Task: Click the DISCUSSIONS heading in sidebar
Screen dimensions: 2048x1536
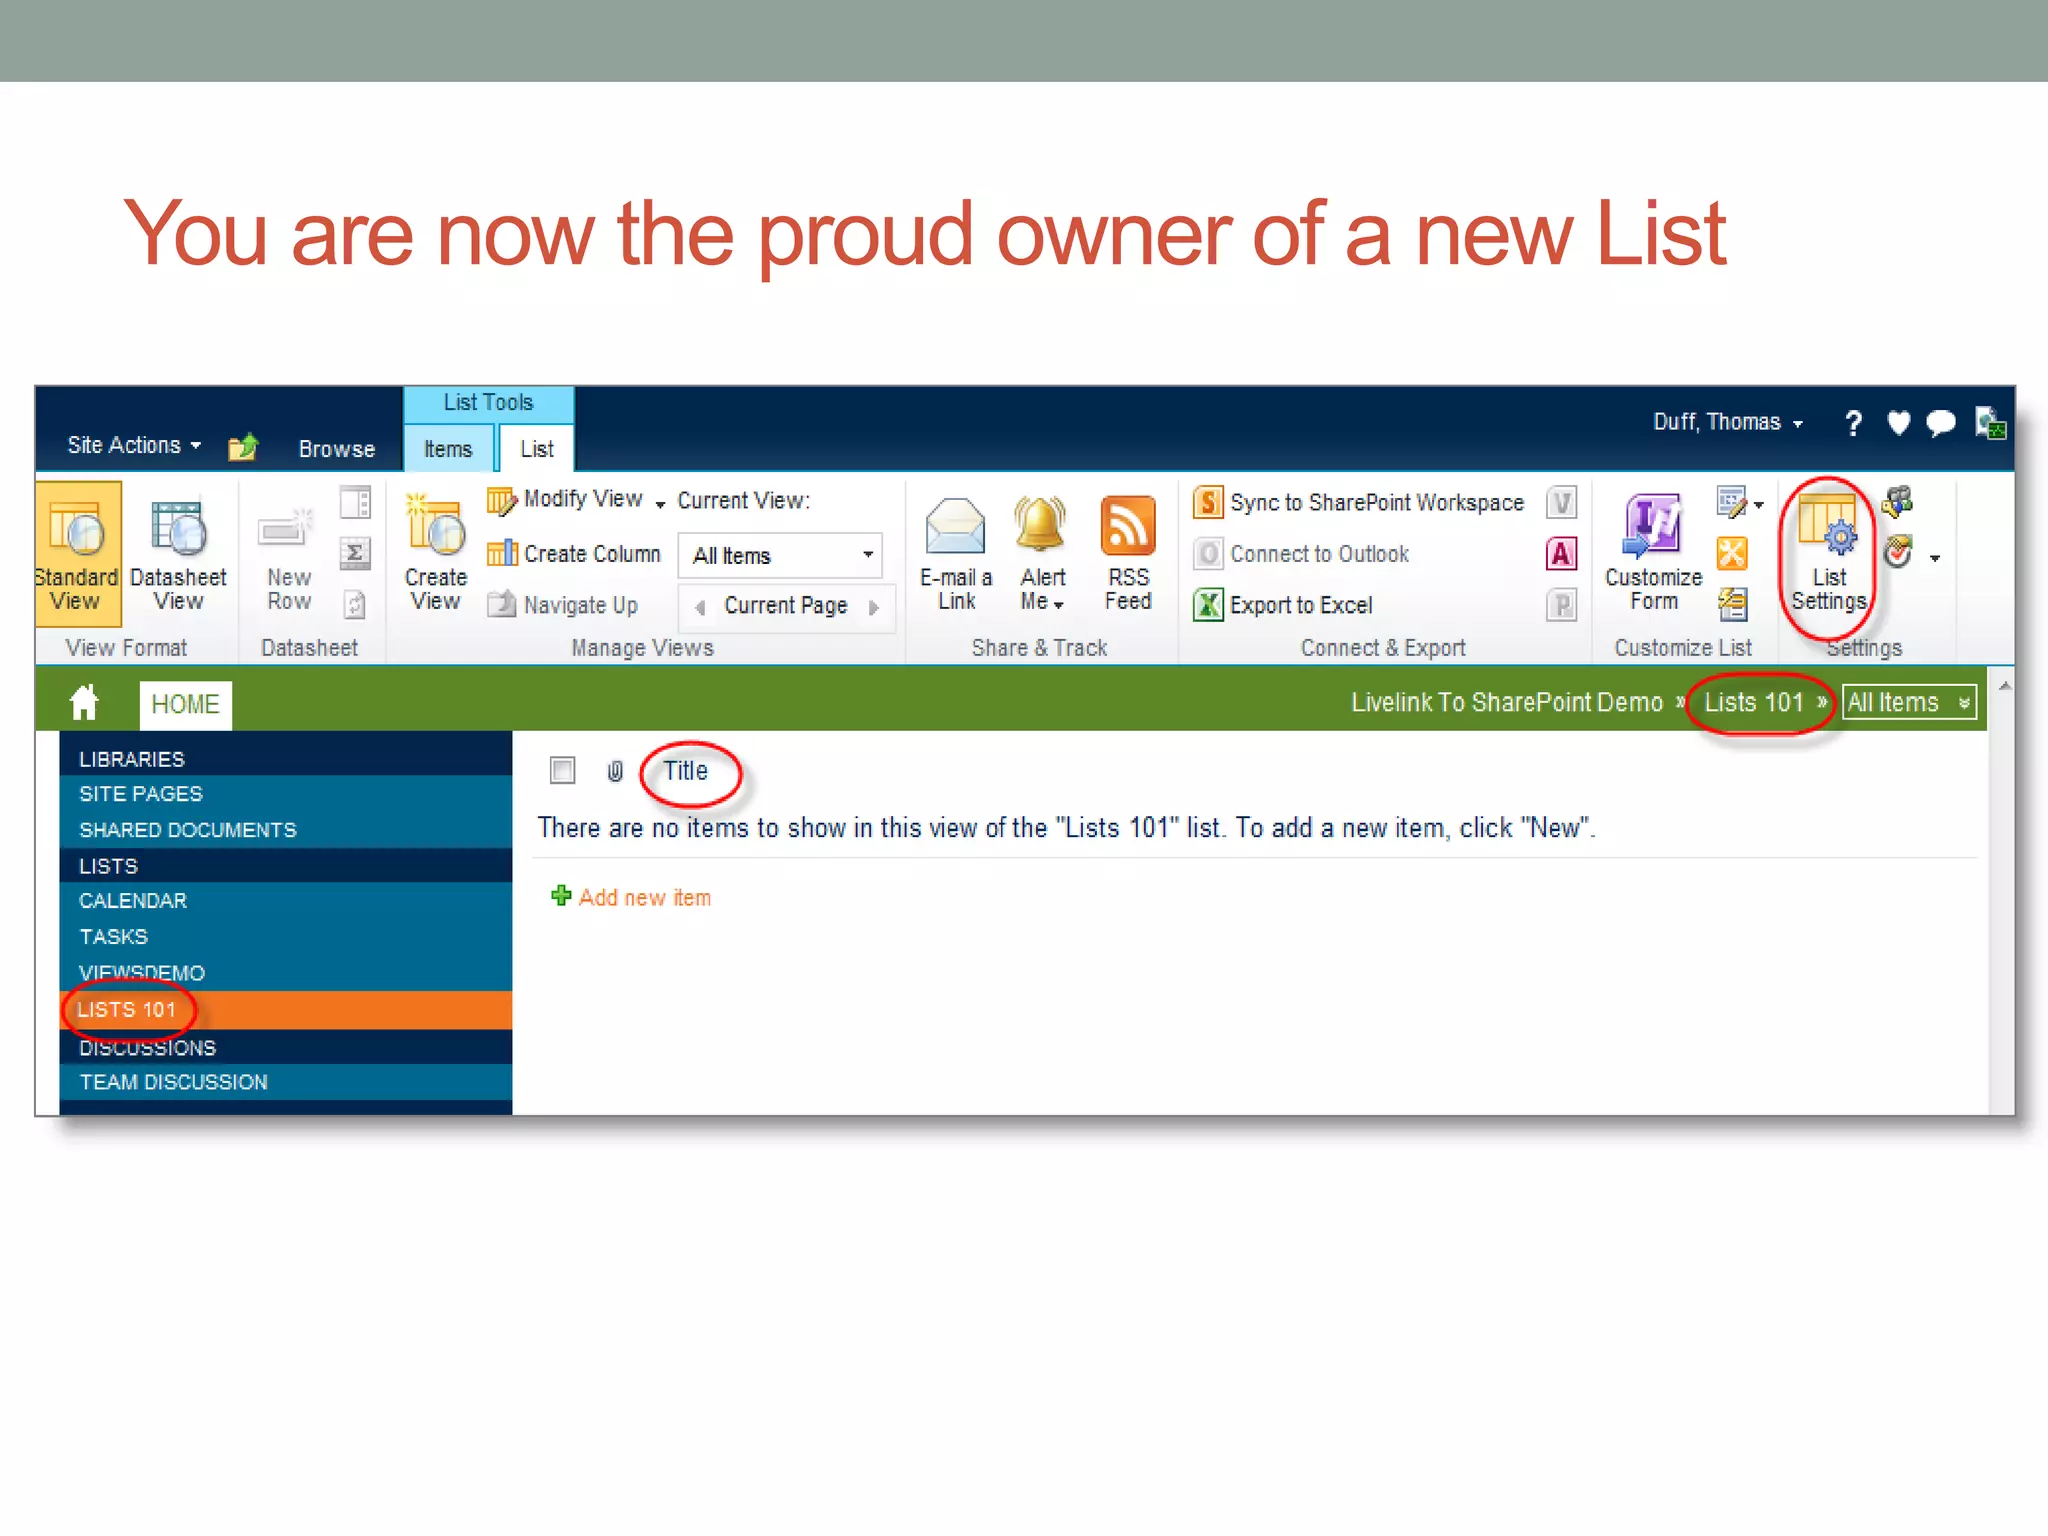Action: tap(148, 1048)
